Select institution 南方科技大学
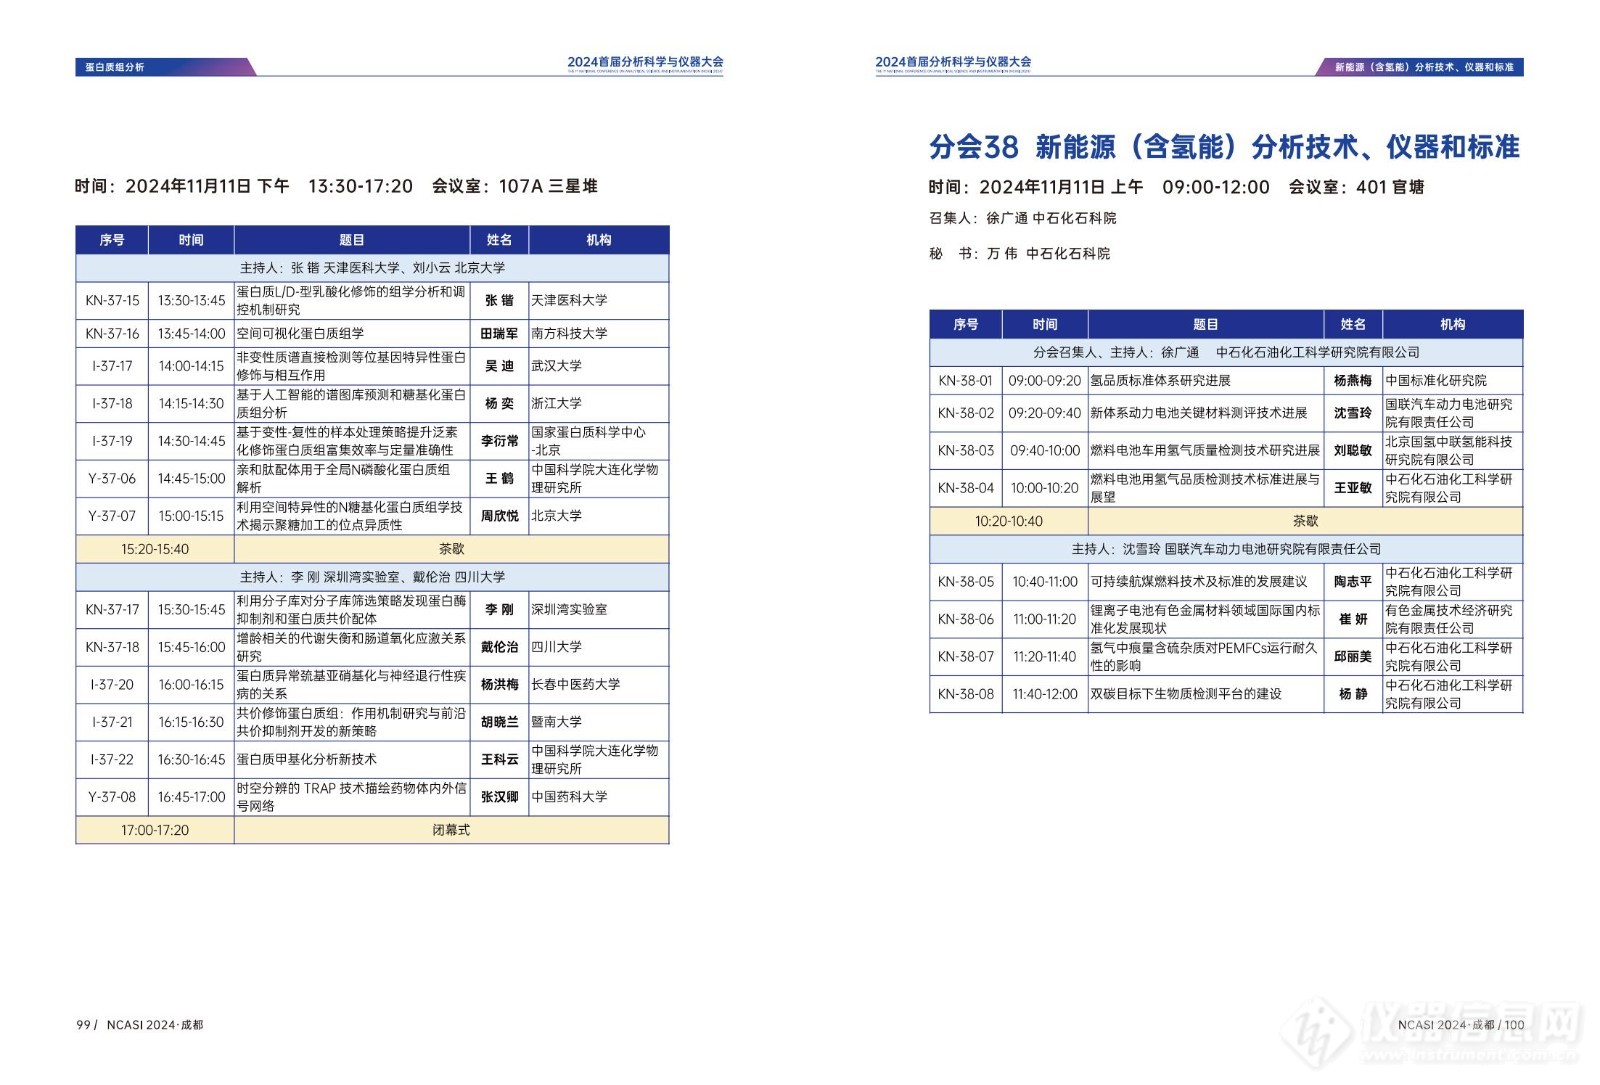This screenshot has width=1600, height=1085. [x=569, y=333]
